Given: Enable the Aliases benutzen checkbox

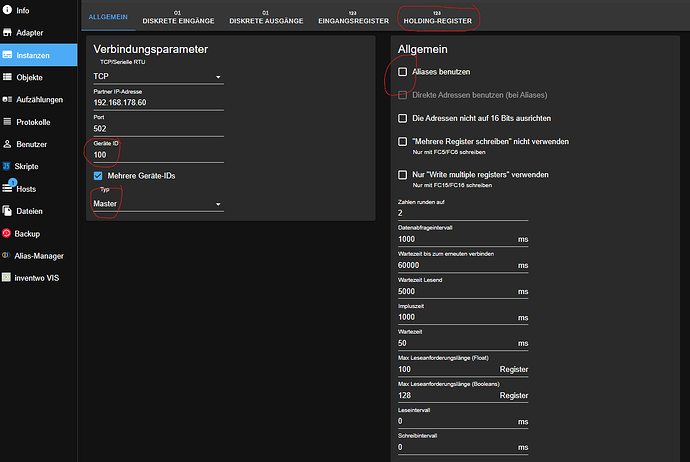Looking at the screenshot, I should coord(402,72).
